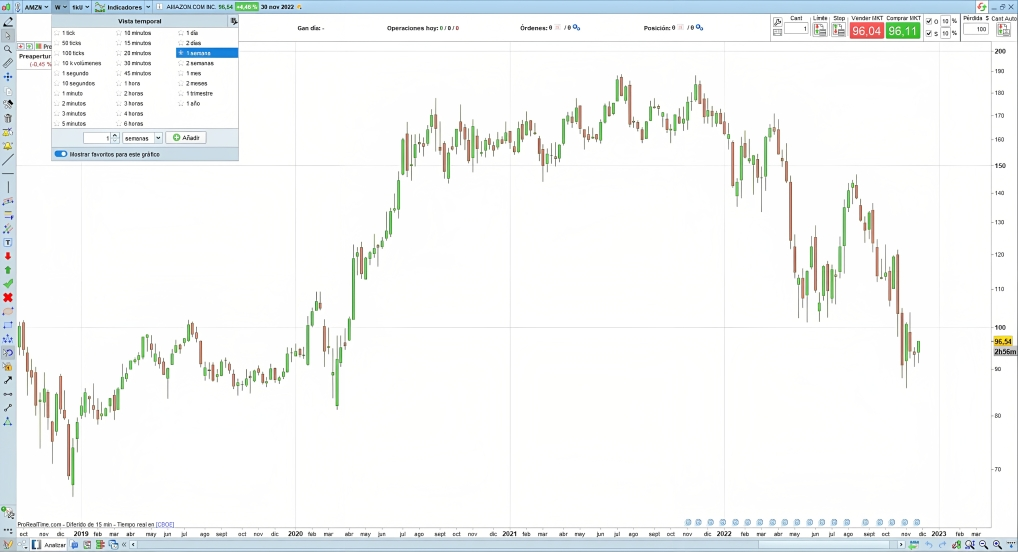Viewport: 1018px width, 552px height.
Task: Click the green Comprar MKT 96,11 button
Action: tap(902, 31)
